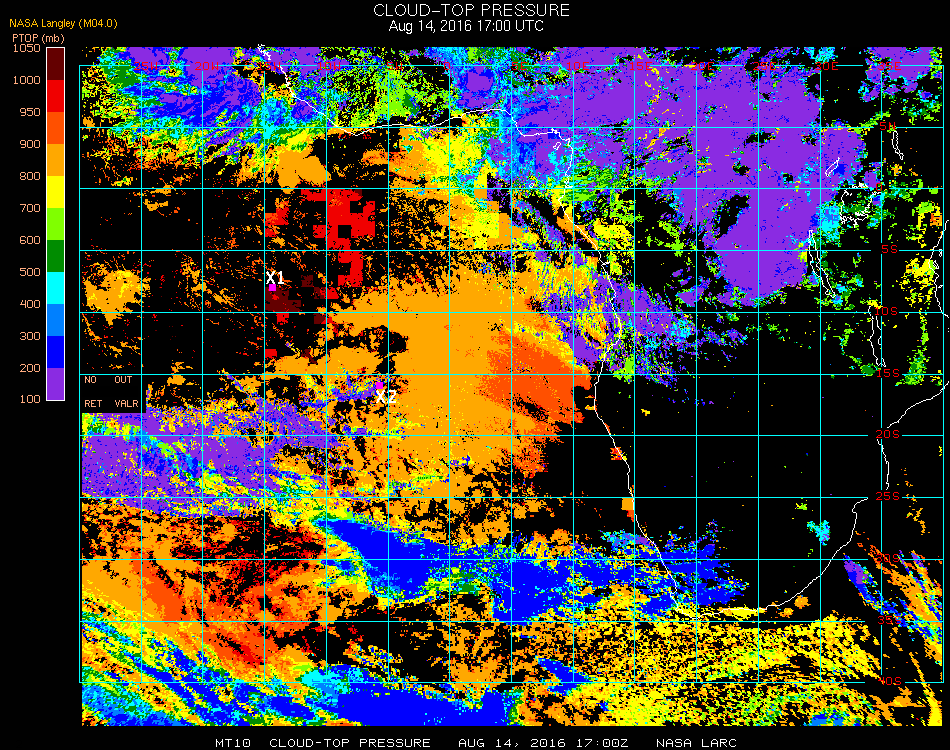The image size is (950, 750).
Task: Click the 400 legend value
Action: click(x=30, y=304)
